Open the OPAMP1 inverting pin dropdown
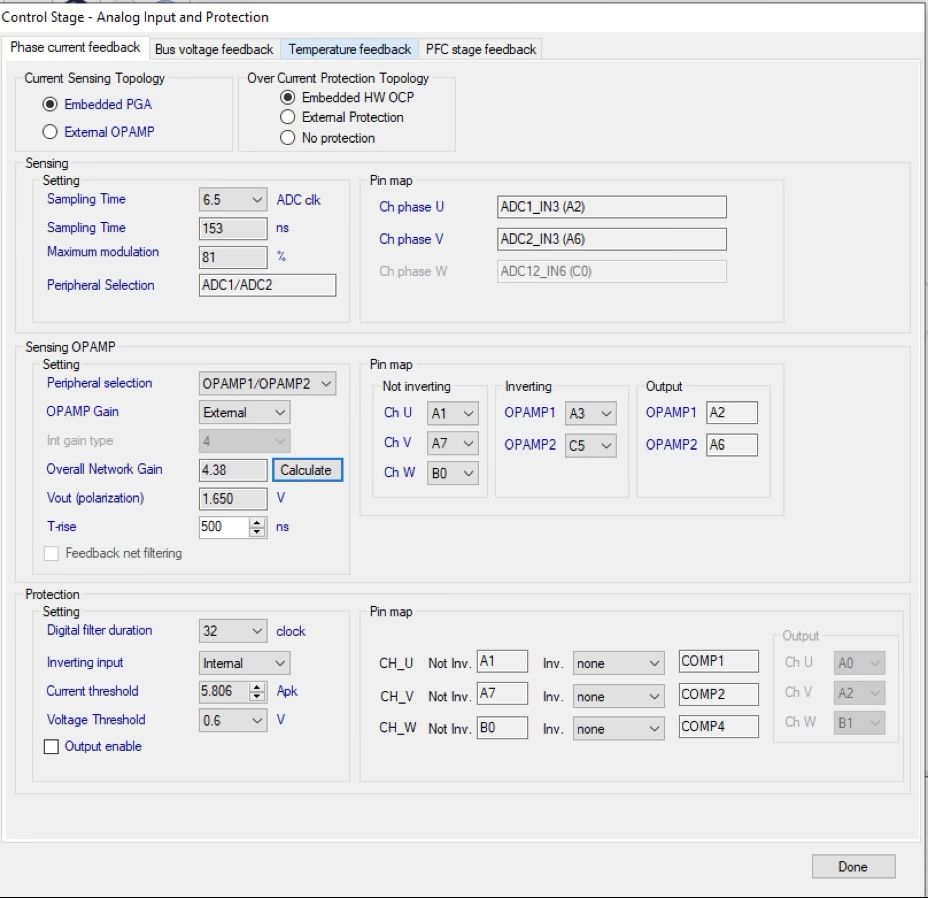The height and width of the screenshot is (898, 928). click(591, 413)
